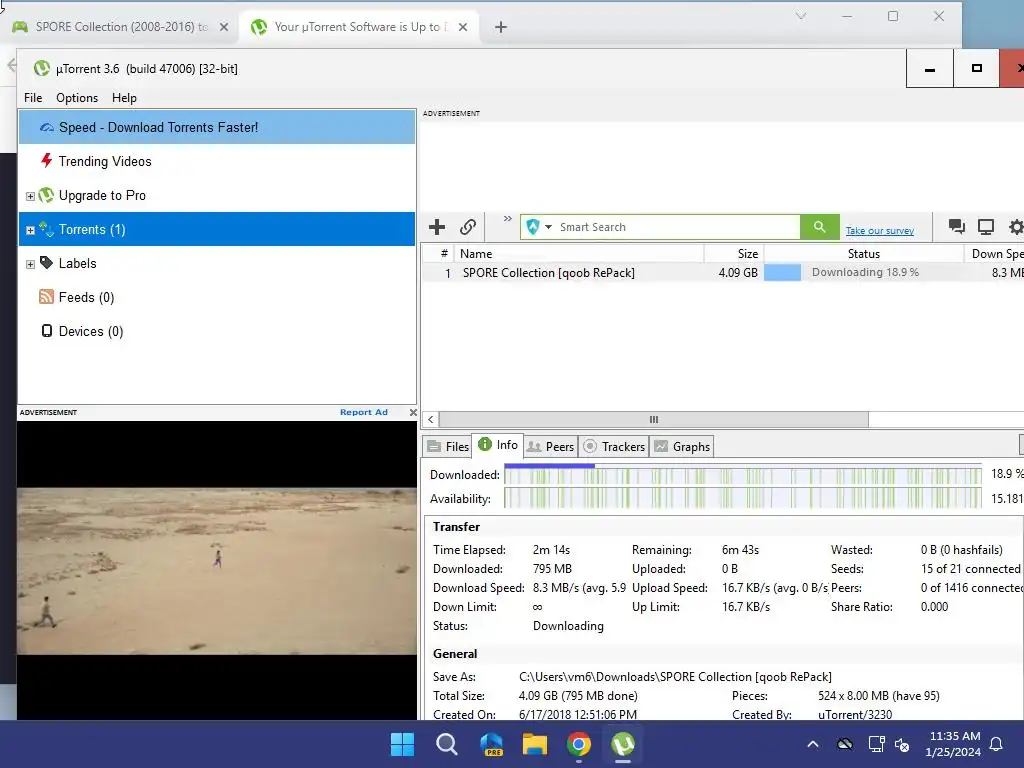Open preferences gear icon in toolbar
Image resolution: width=1024 pixels, height=768 pixels.
click(1016, 227)
